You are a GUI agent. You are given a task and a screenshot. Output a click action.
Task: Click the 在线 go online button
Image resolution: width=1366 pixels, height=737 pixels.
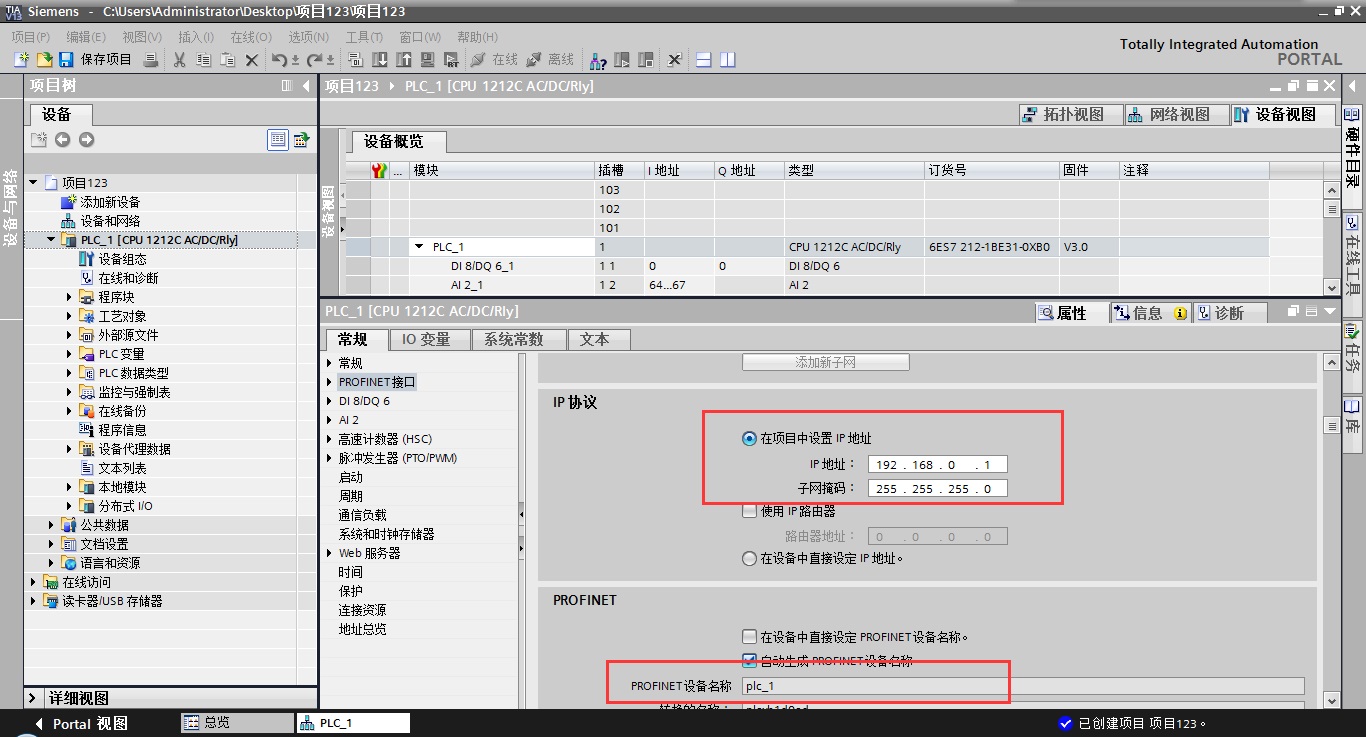click(494, 60)
